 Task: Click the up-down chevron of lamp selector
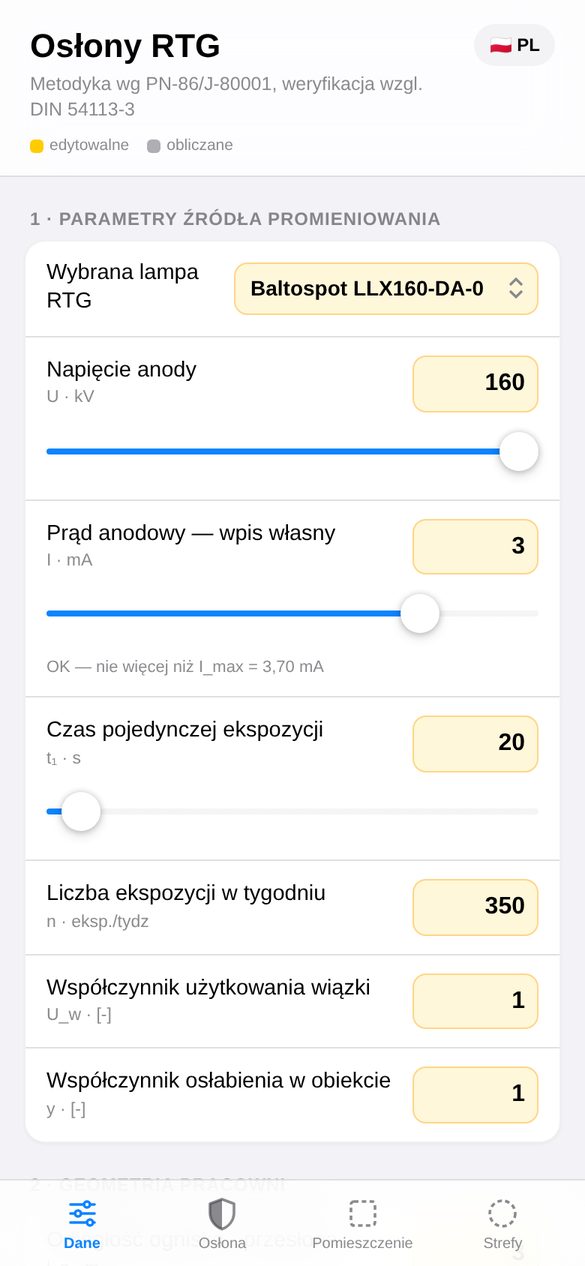(x=516, y=289)
